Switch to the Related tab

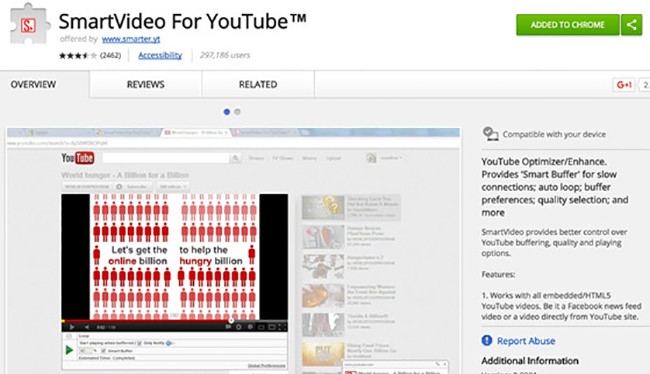(258, 85)
